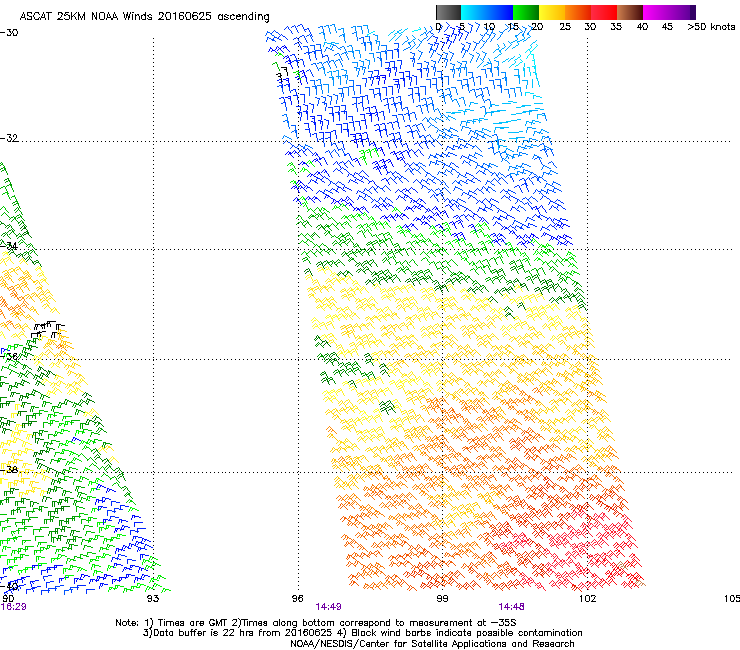The image size is (740, 650).
Task: Click the 'NOAA/NESDIS/Center for Satellite Applications and Research' credit
Action: click(x=432, y=644)
